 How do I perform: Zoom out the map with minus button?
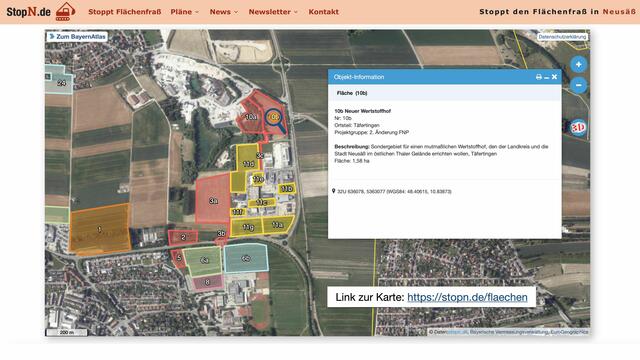pos(578,85)
